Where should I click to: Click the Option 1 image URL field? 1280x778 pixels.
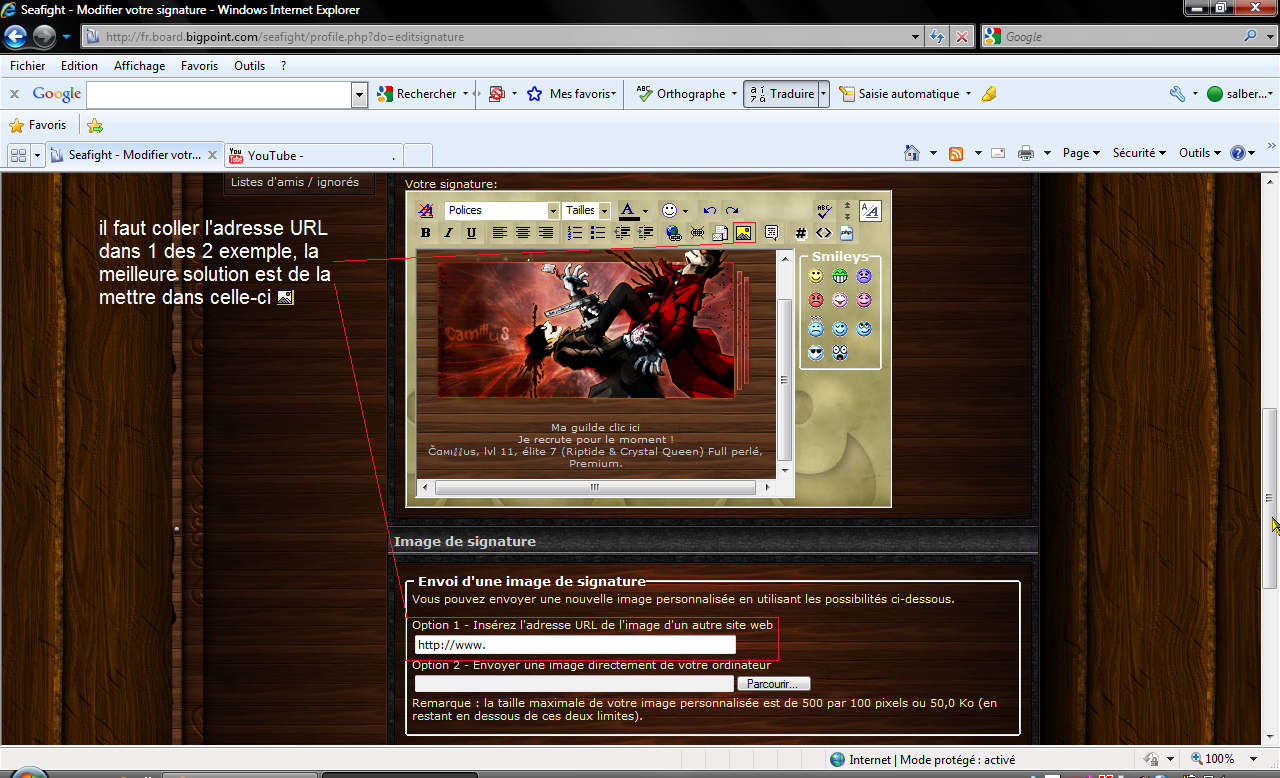(575, 645)
